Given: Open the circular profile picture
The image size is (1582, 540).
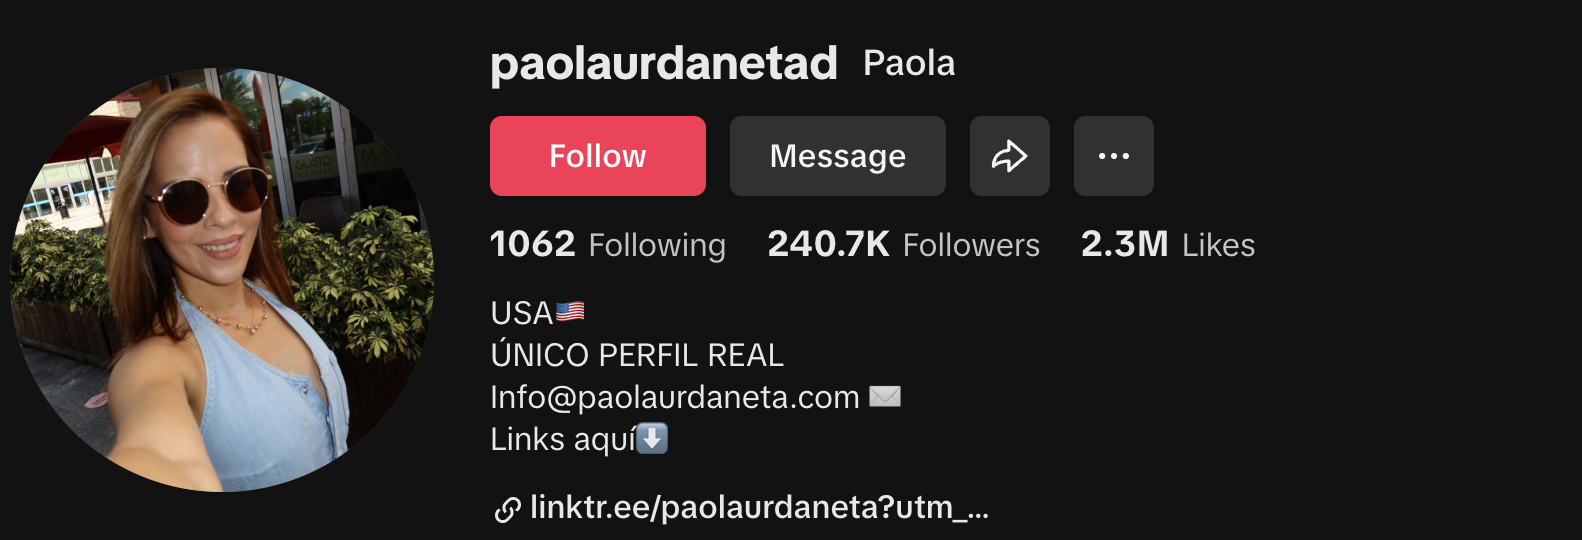Looking at the screenshot, I should point(222,280).
